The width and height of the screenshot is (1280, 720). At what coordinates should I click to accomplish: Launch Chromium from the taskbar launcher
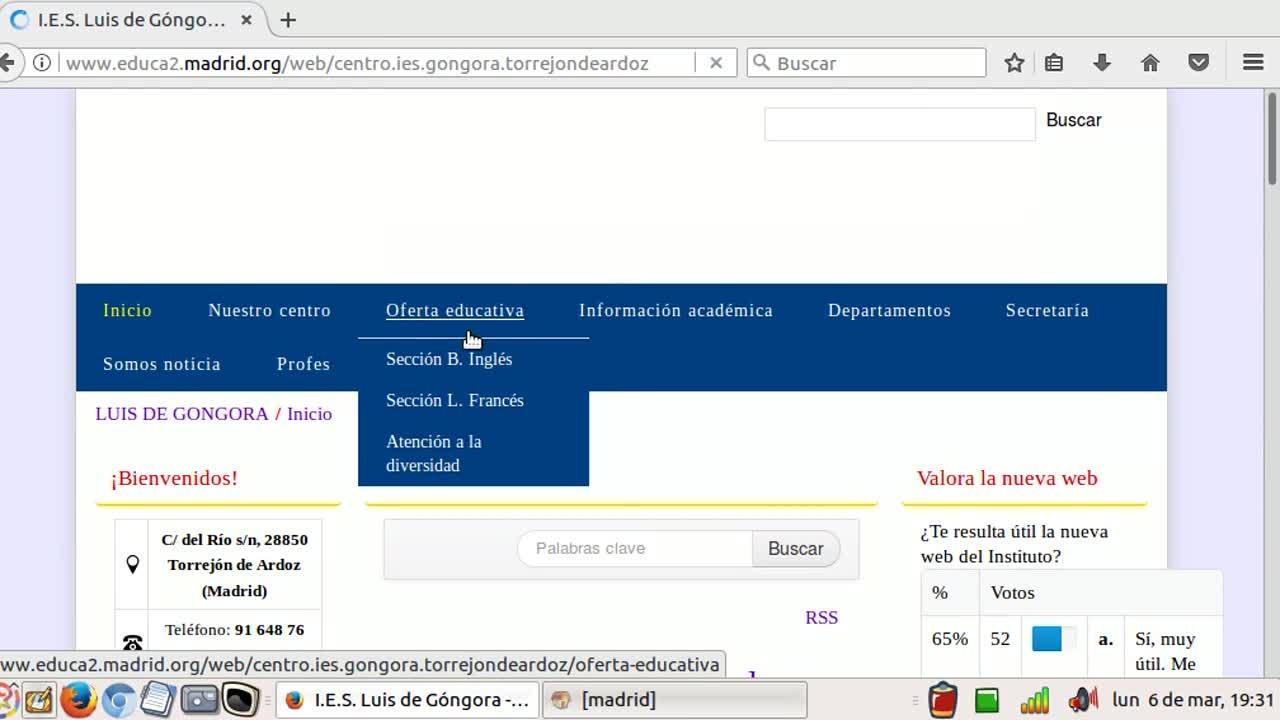[x=118, y=701]
